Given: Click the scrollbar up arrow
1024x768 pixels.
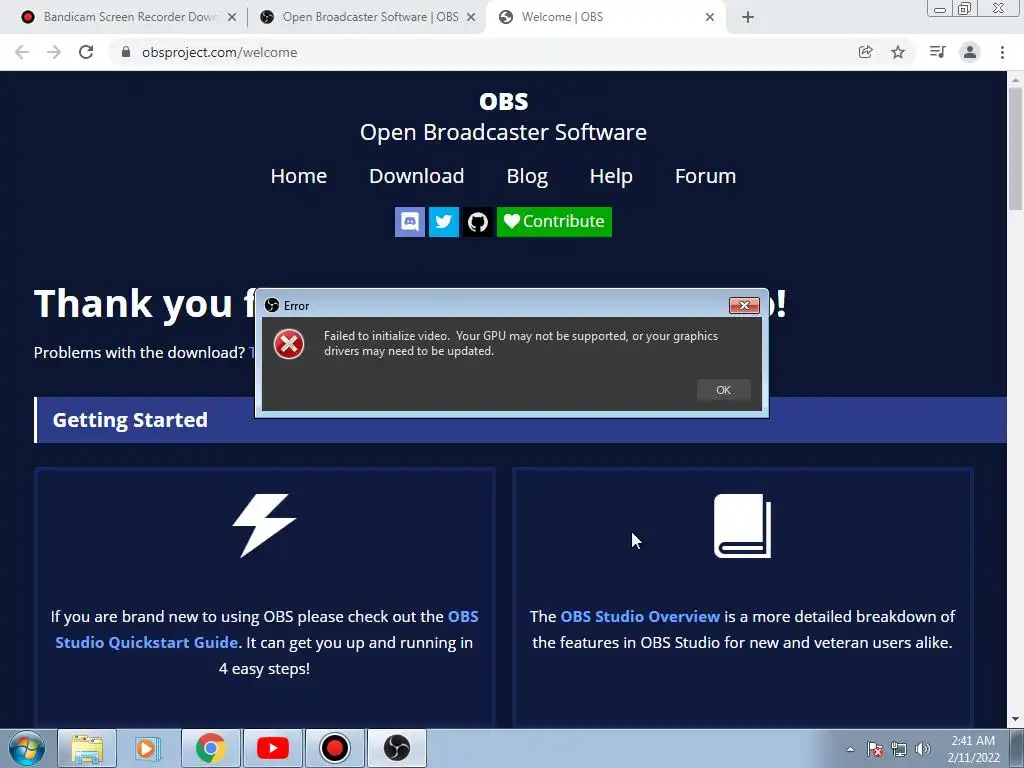Looking at the screenshot, I should tap(1015, 79).
